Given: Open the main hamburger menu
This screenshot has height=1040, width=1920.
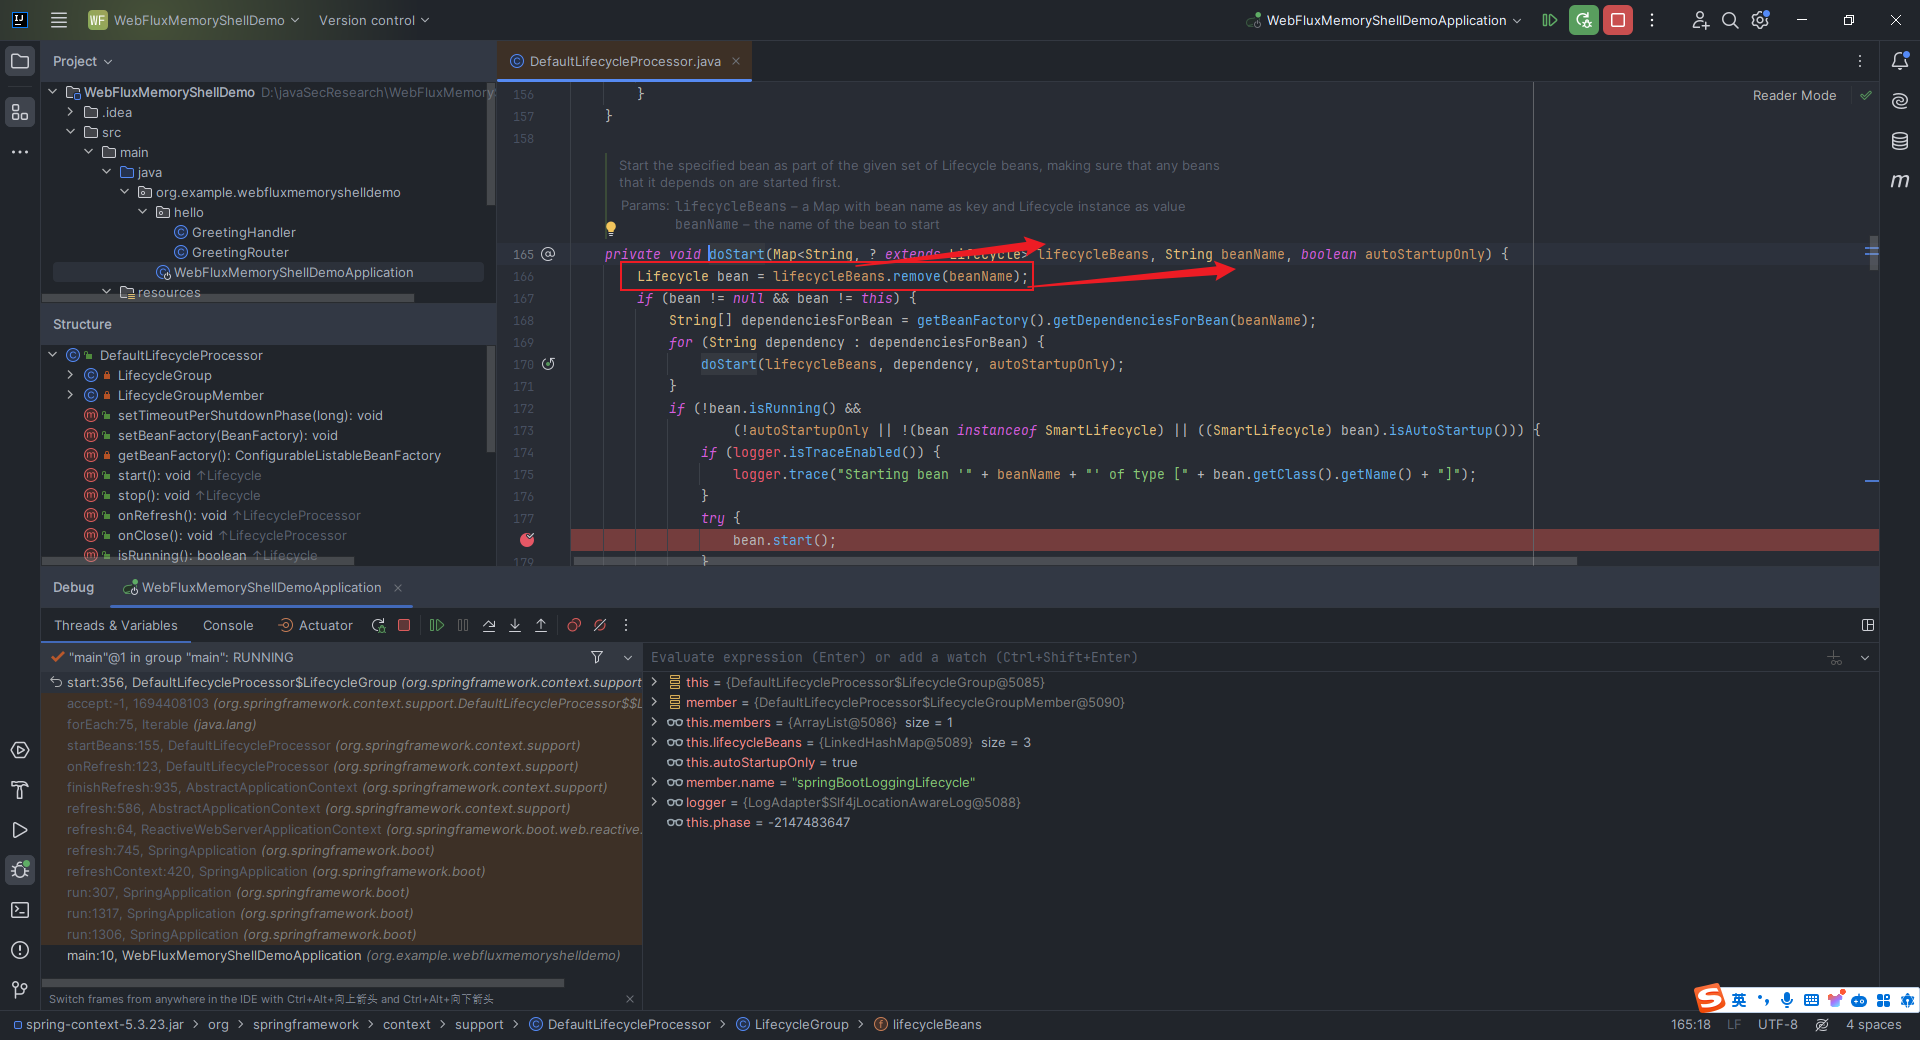Looking at the screenshot, I should [59, 20].
